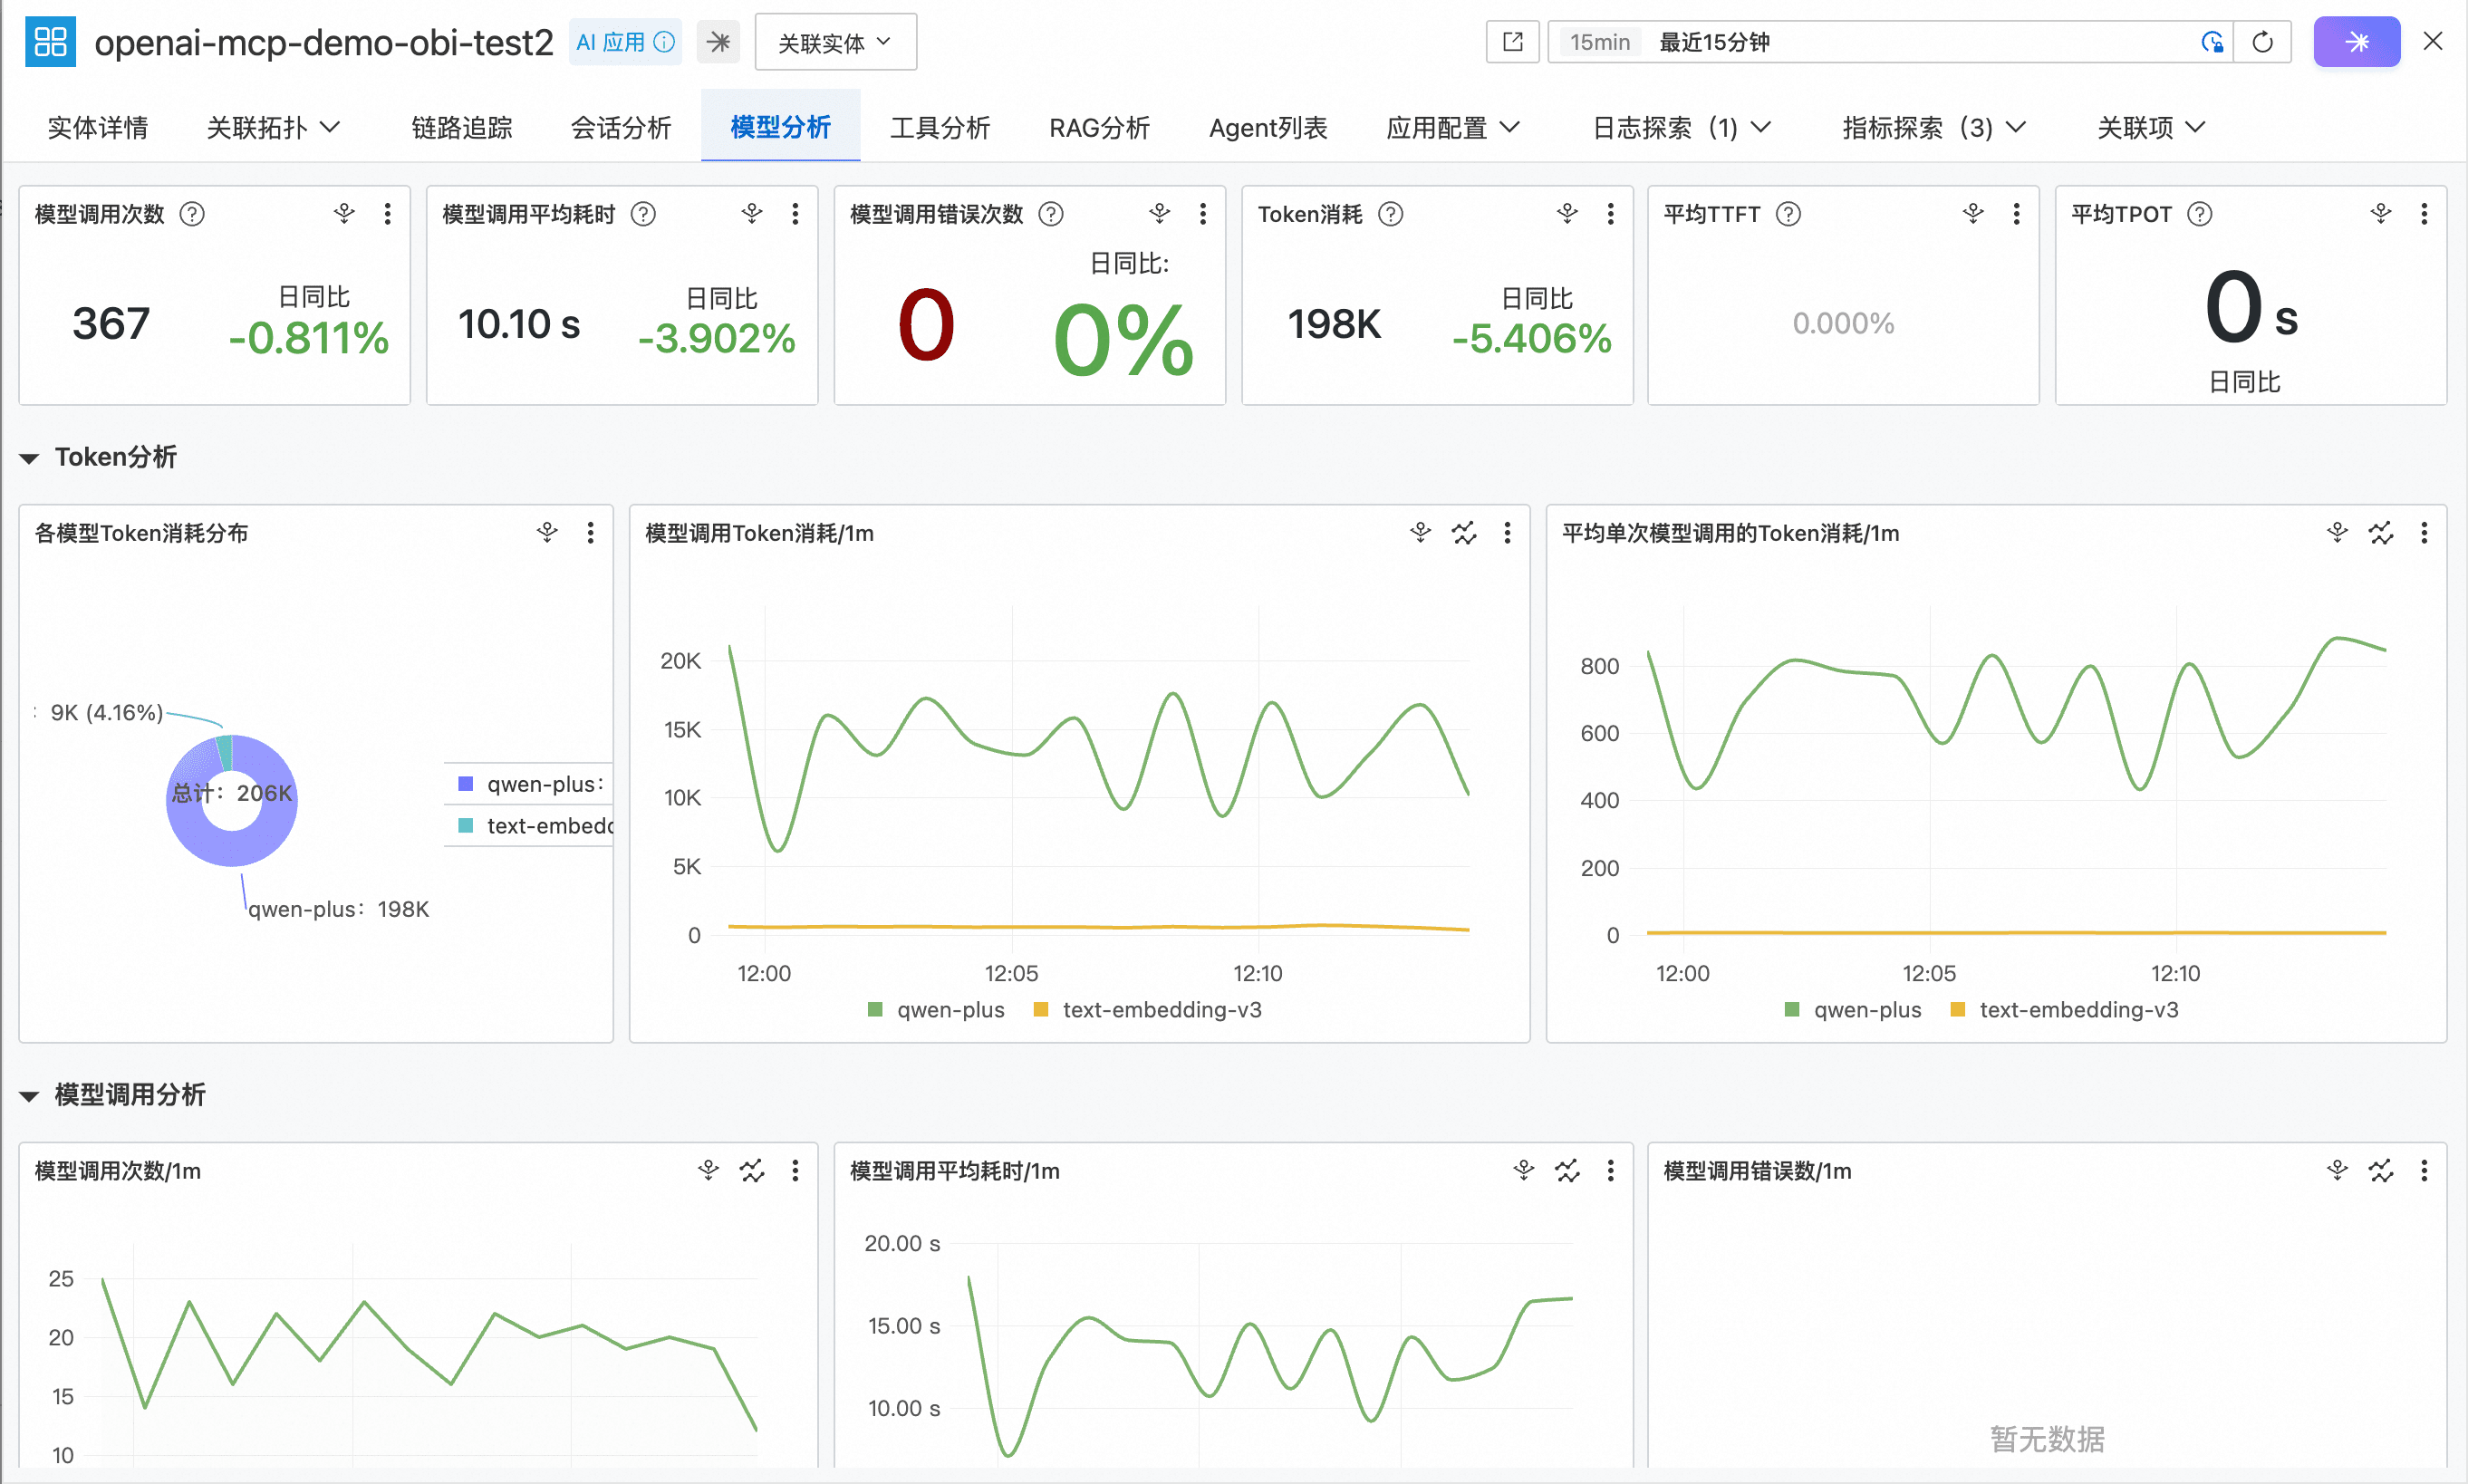Click help icon for 平均TTFT
This screenshot has height=1484, width=2468.
1789,214
